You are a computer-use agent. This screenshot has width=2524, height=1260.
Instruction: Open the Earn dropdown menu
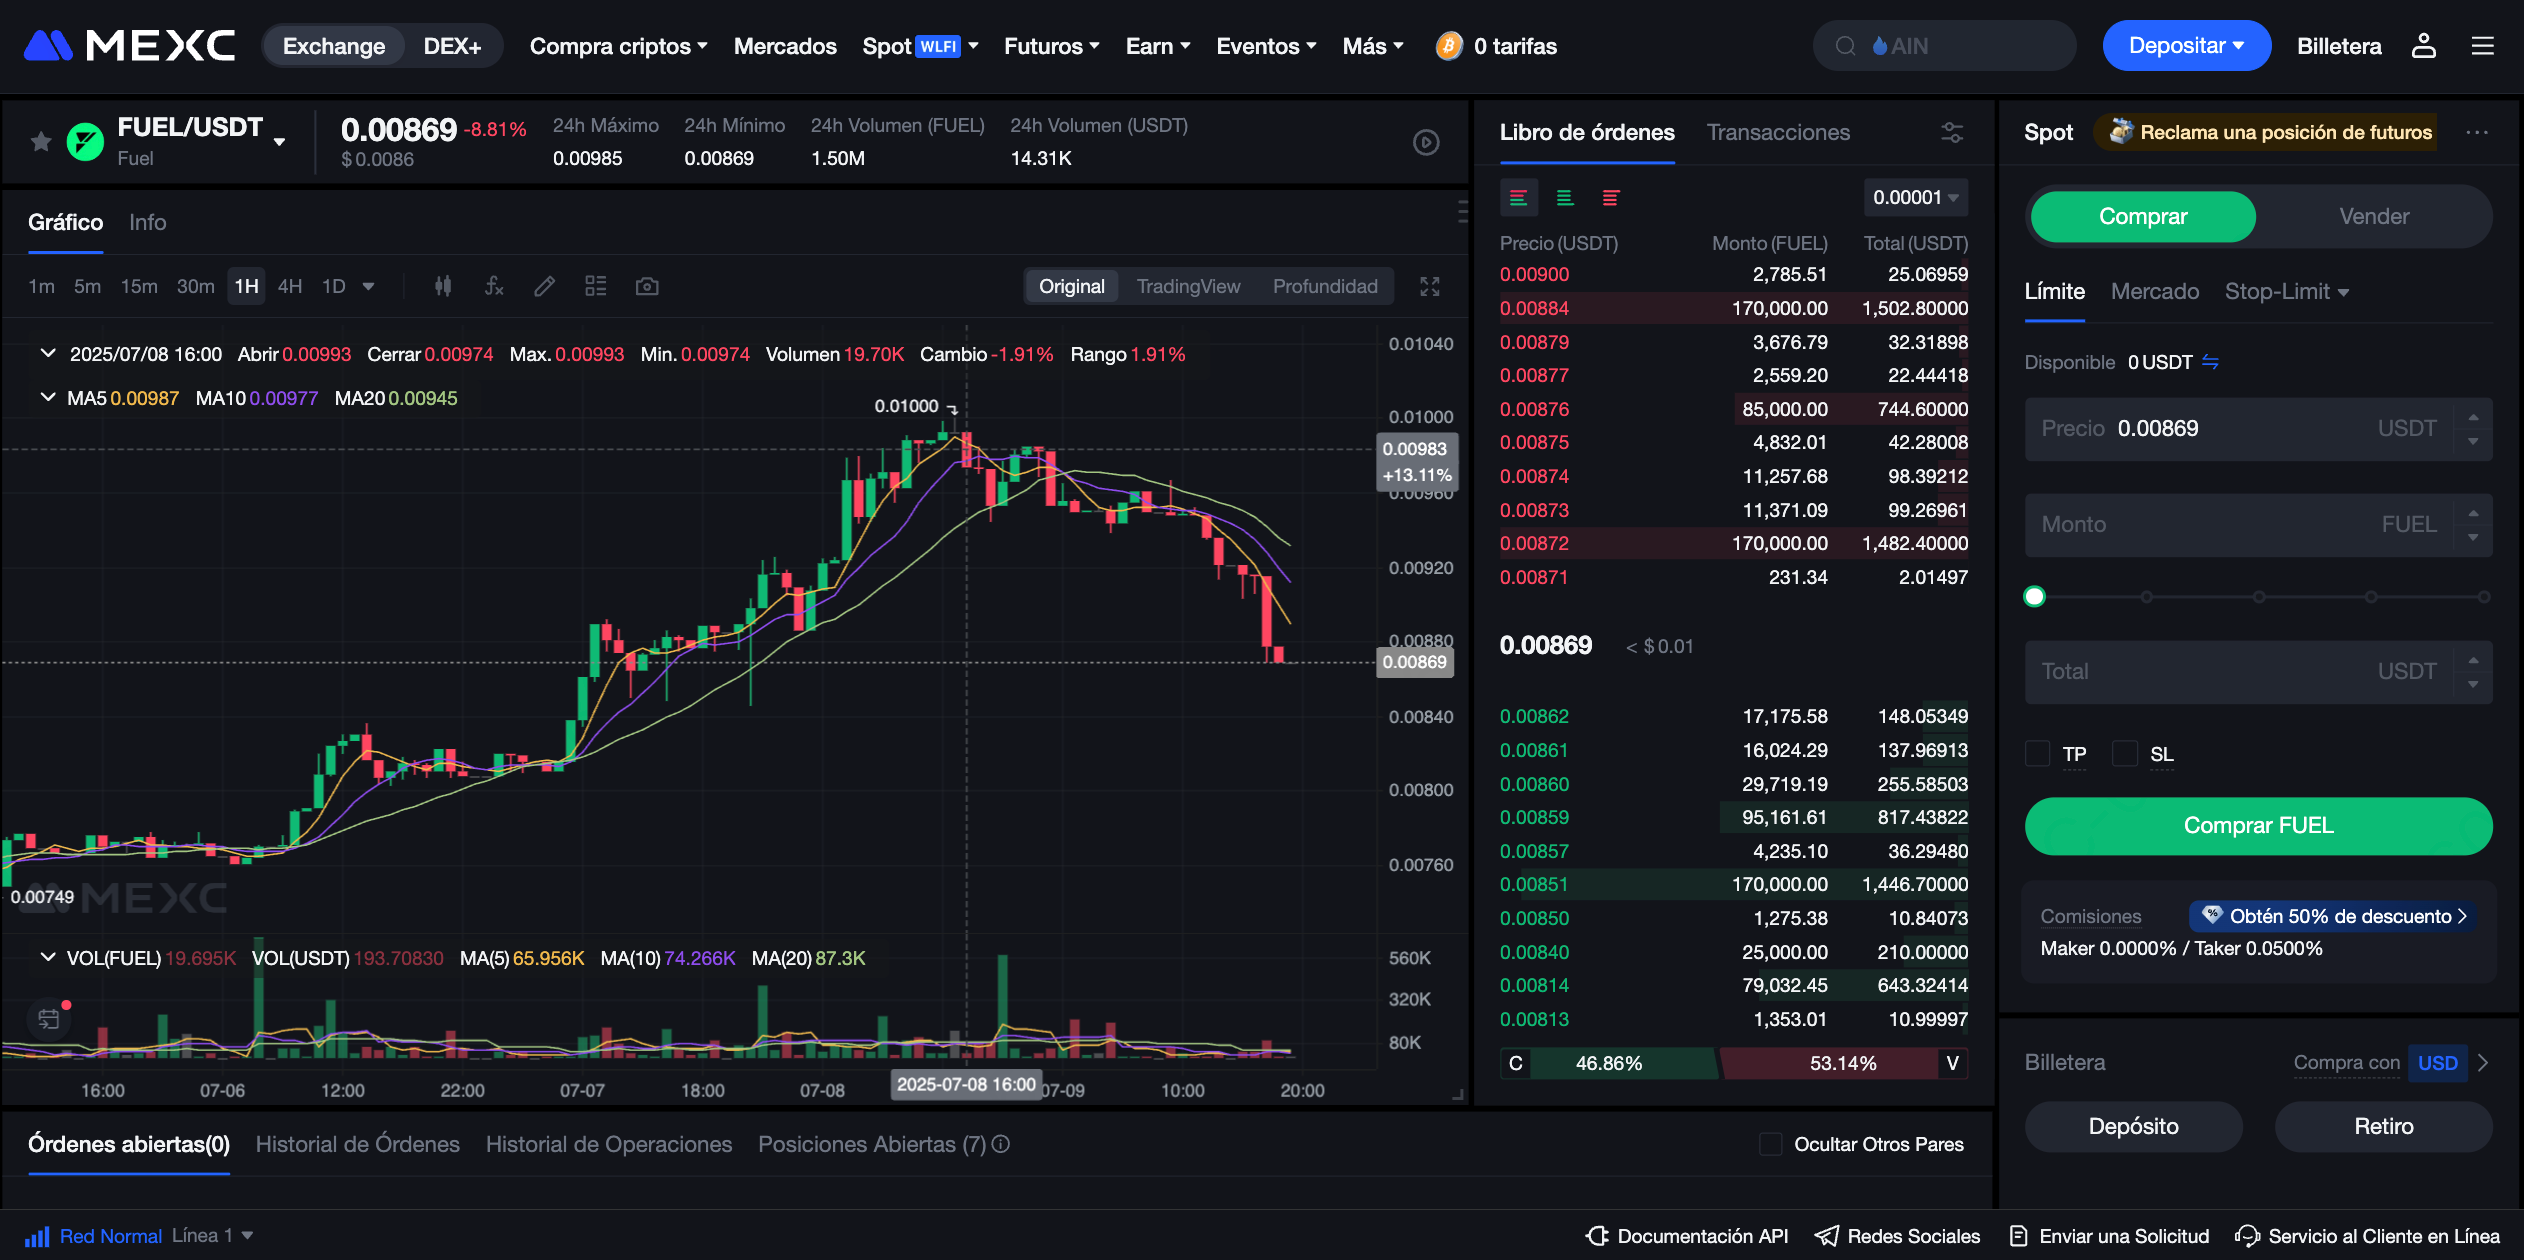tap(1158, 46)
